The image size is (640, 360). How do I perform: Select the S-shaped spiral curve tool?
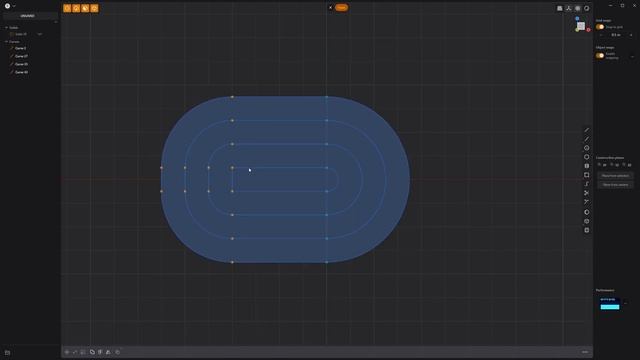pyautogui.click(x=587, y=184)
